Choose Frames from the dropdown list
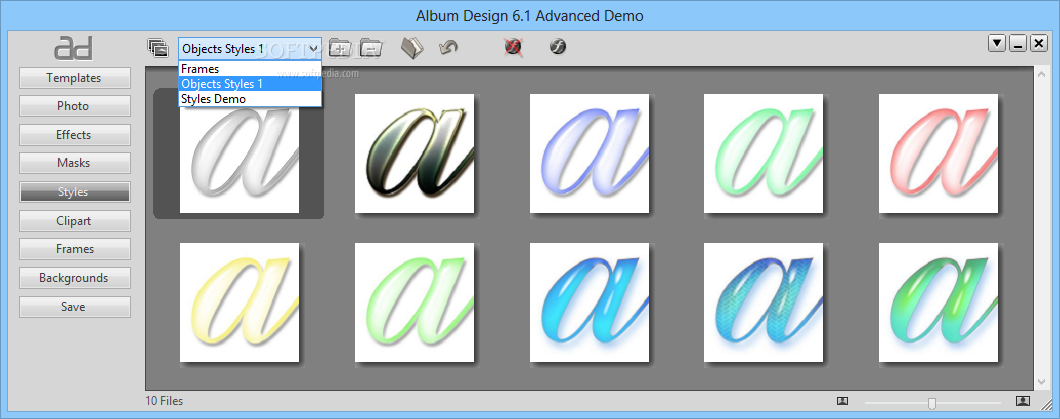 tap(249, 69)
